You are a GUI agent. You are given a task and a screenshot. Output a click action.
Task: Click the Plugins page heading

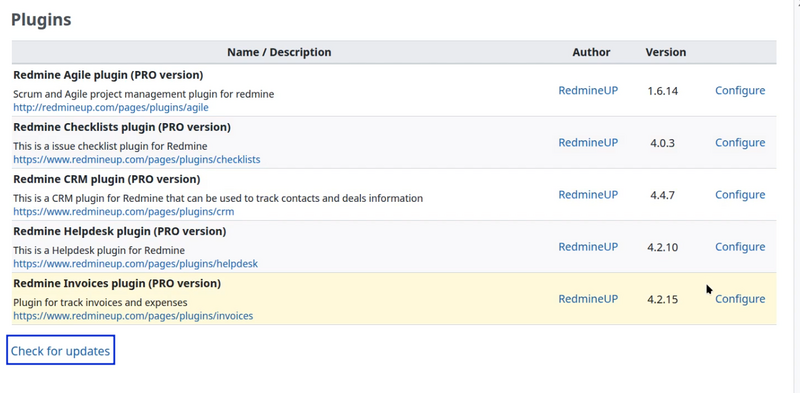pyautogui.click(x=41, y=20)
